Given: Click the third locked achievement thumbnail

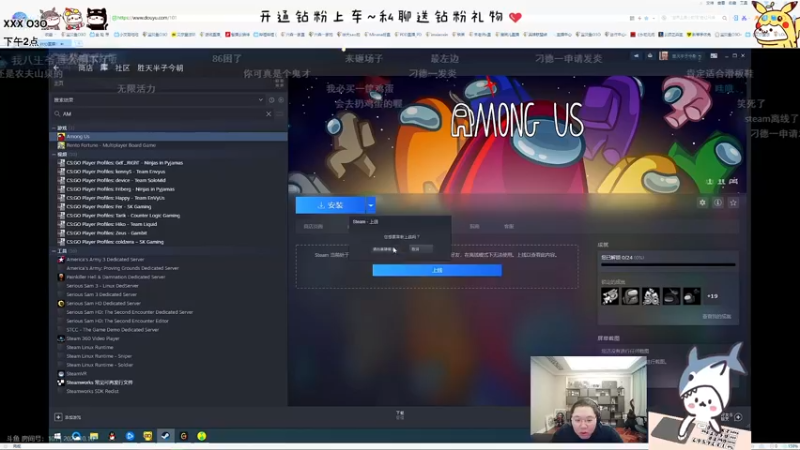Looking at the screenshot, I should pyautogui.click(x=651, y=296).
